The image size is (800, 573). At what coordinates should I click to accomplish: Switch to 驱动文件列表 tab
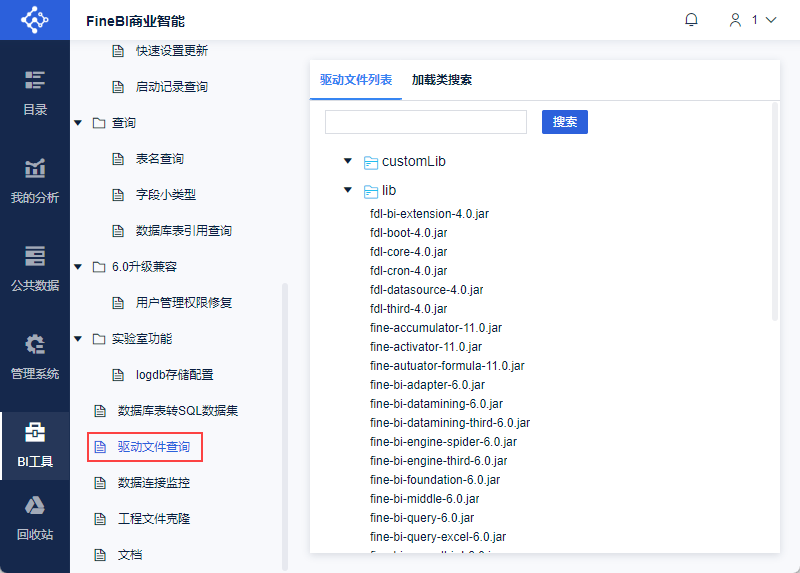[356, 80]
